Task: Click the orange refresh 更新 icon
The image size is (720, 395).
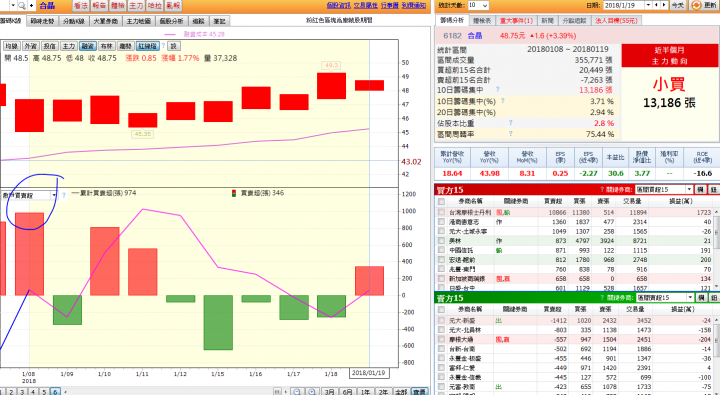Action: (696, 5)
